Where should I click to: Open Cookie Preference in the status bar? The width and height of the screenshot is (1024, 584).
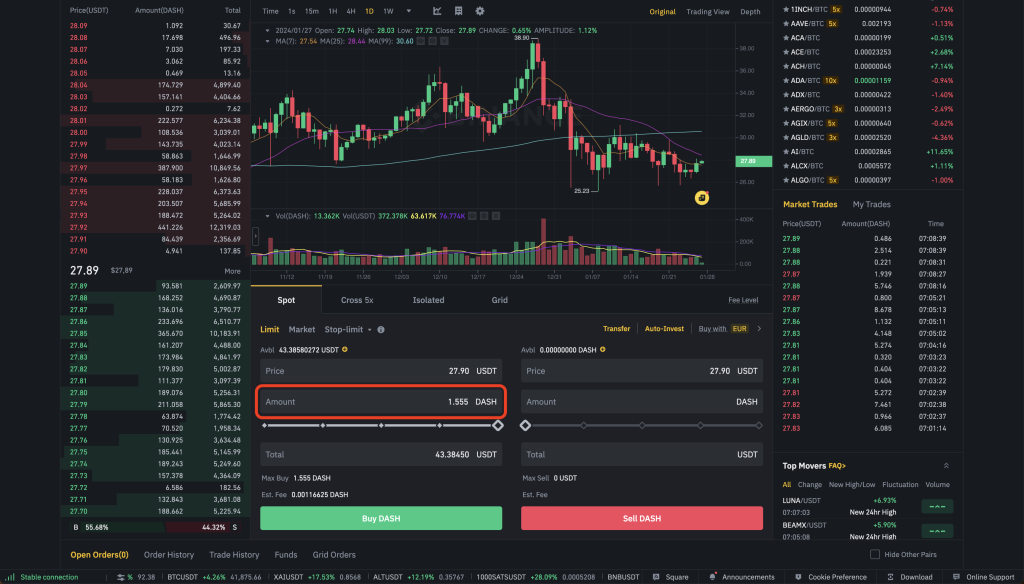[x=831, y=577]
